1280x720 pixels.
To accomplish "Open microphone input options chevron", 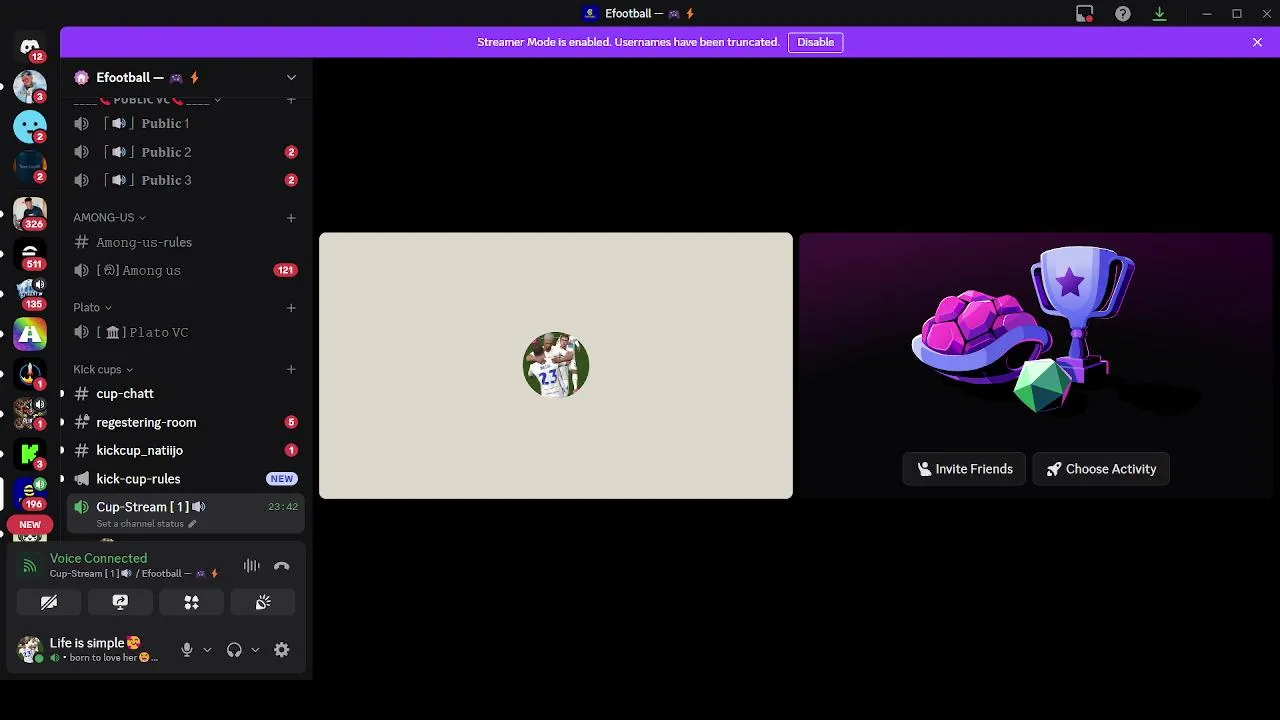I will click(x=207, y=650).
